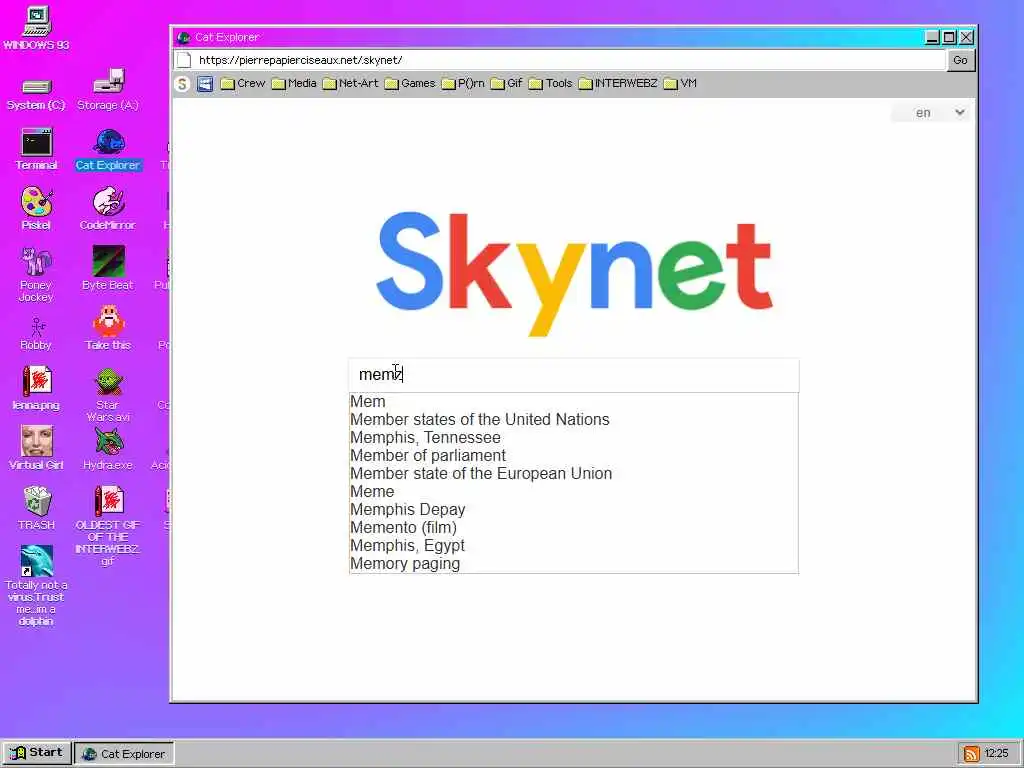Launch the dolphin Totally not a virus icon
Image resolution: width=1024 pixels, height=768 pixels.
coord(37,586)
